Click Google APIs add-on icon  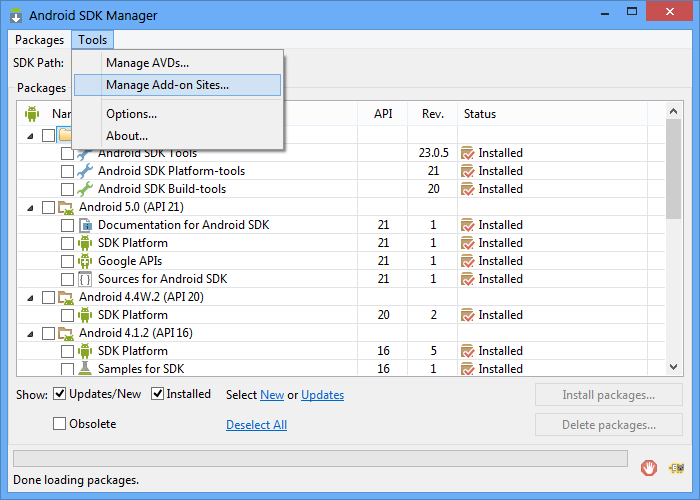tap(85, 261)
